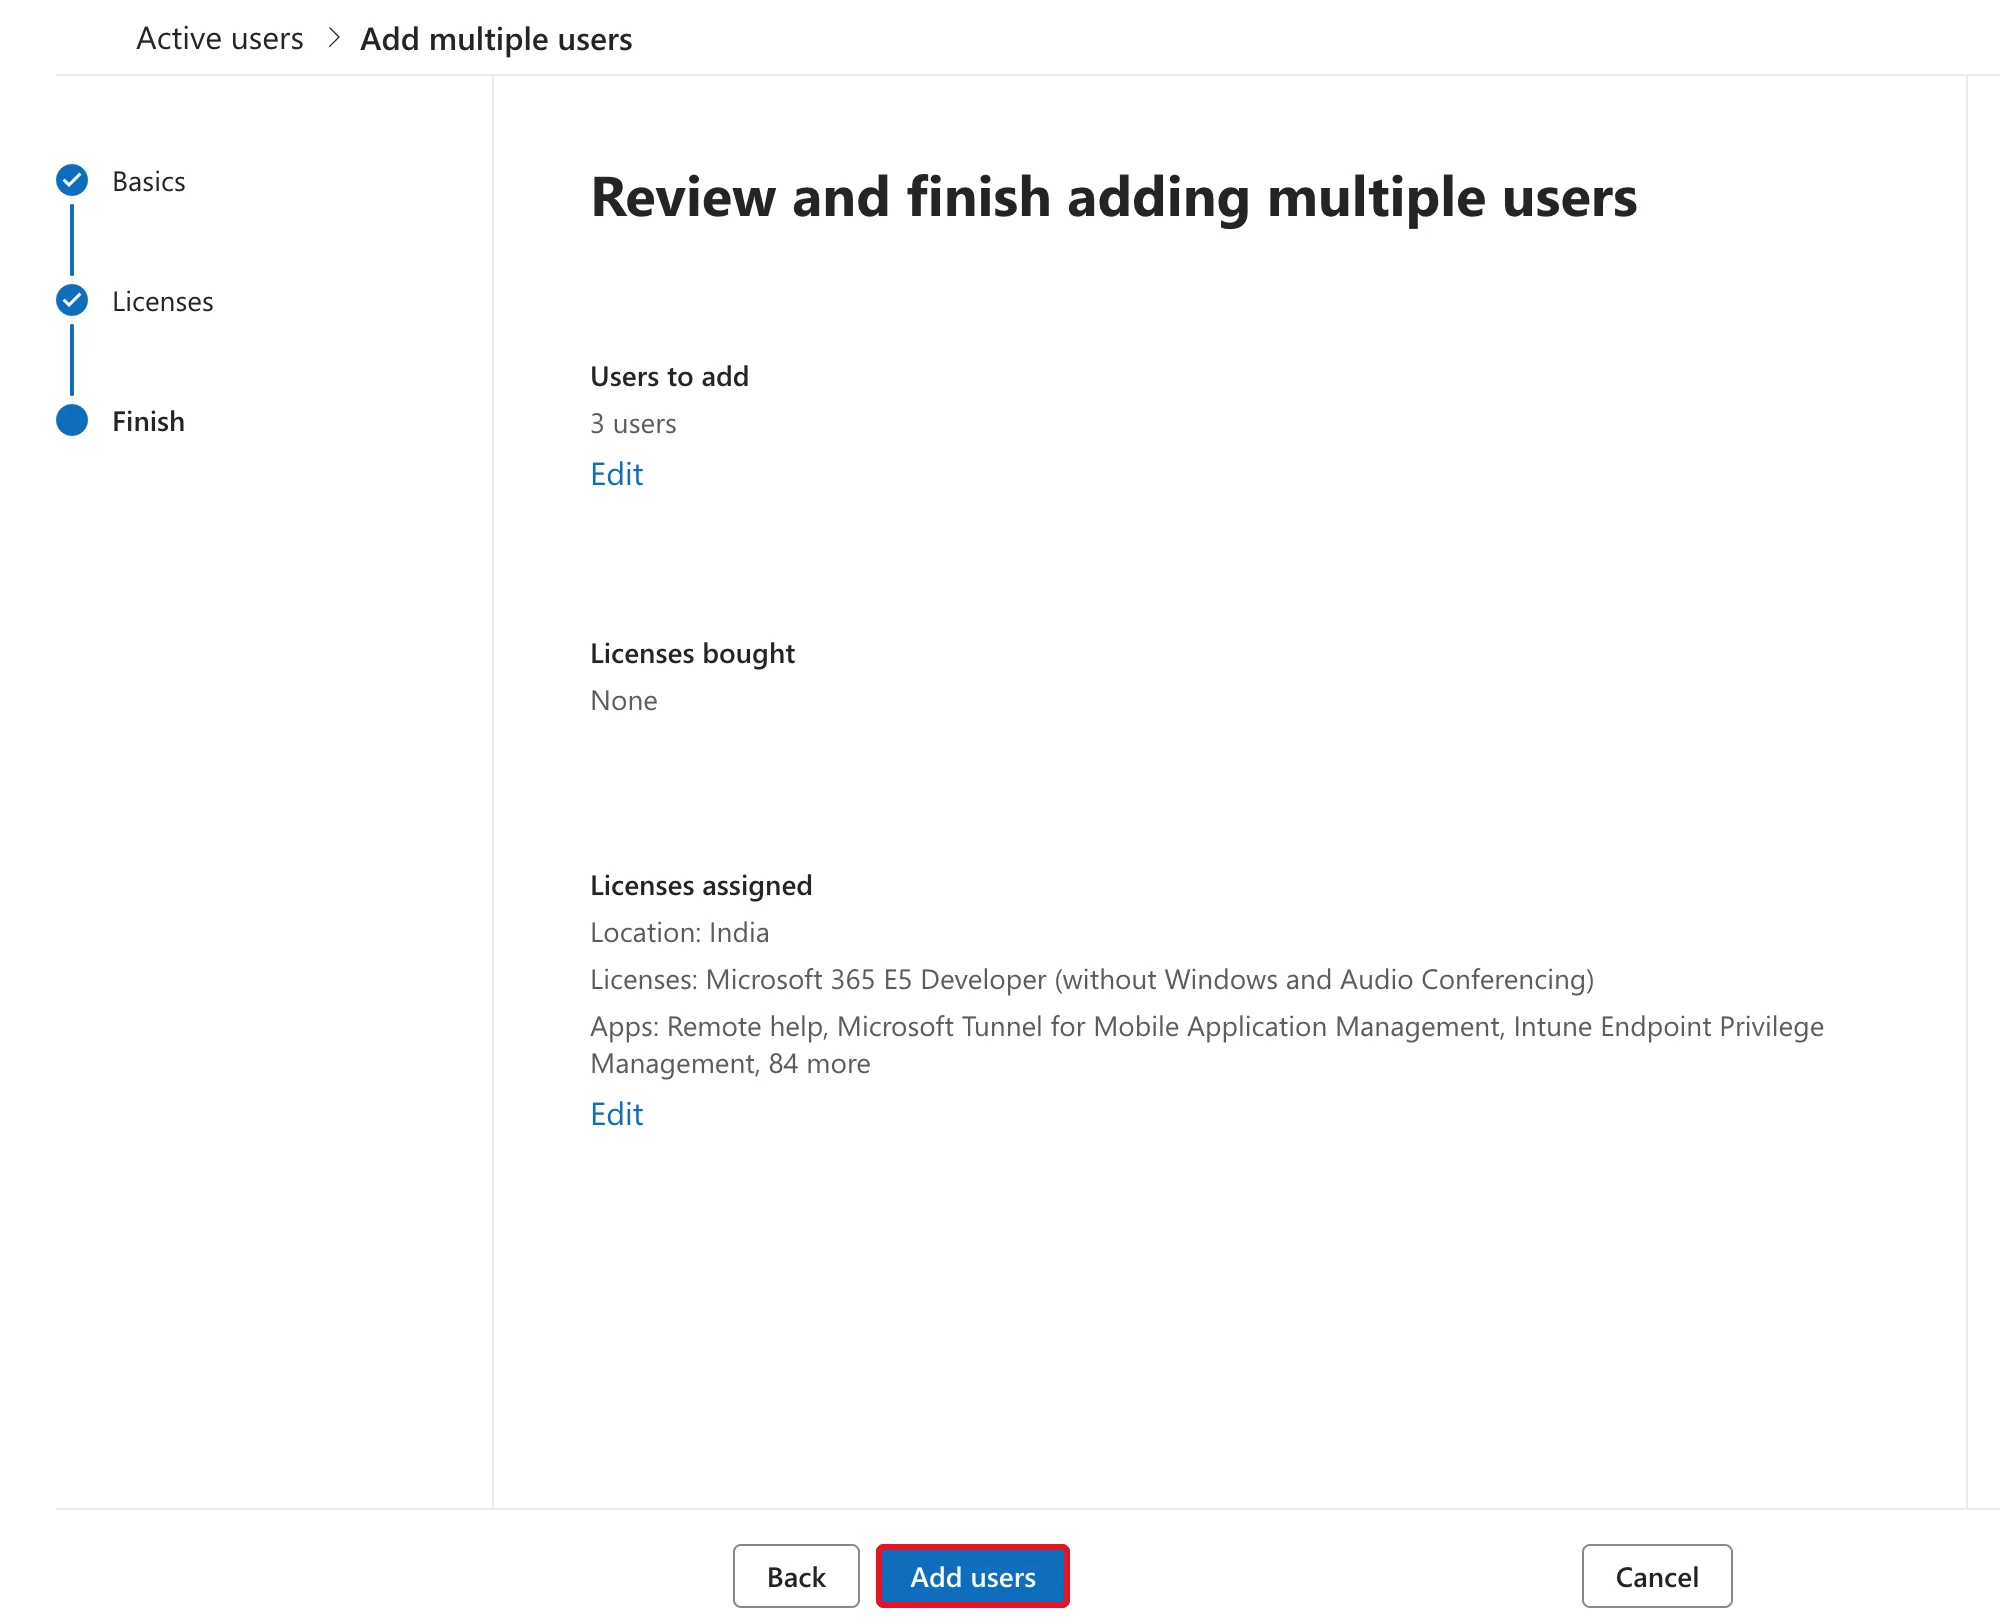The image size is (2000, 1624).
Task: Click the 'Users to add' heading
Action: pos(669,376)
